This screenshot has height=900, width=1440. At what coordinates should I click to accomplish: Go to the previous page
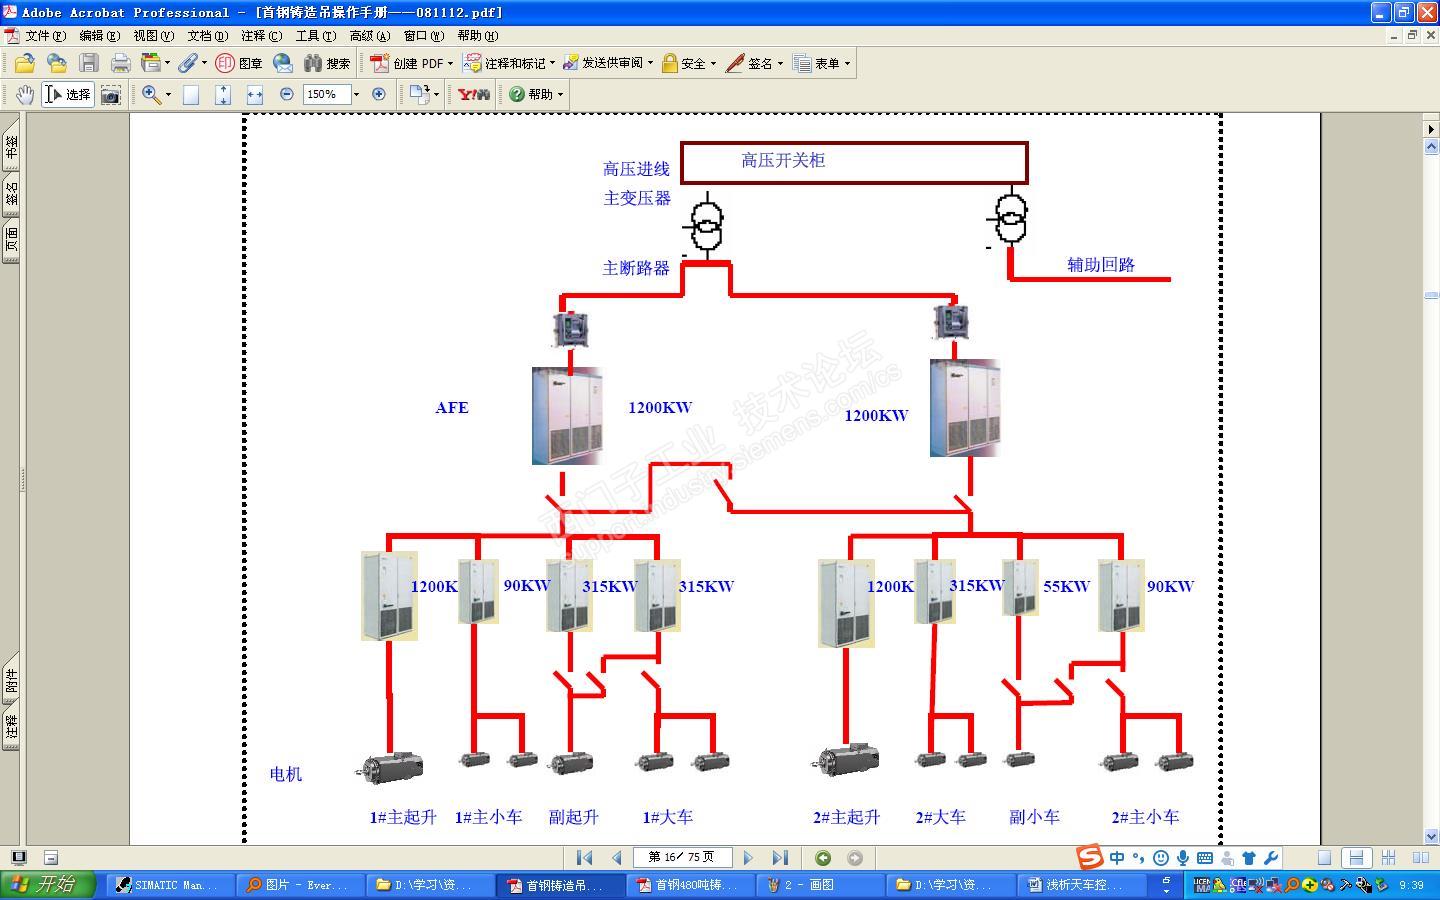[616, 858]
